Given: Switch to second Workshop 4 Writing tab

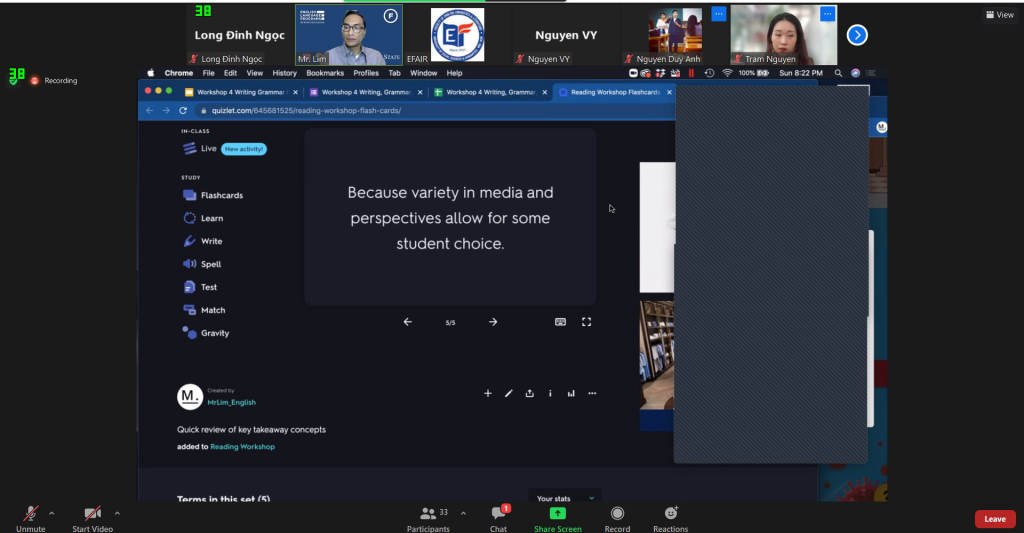Looking at the screenshot, I should click(366, 92).
